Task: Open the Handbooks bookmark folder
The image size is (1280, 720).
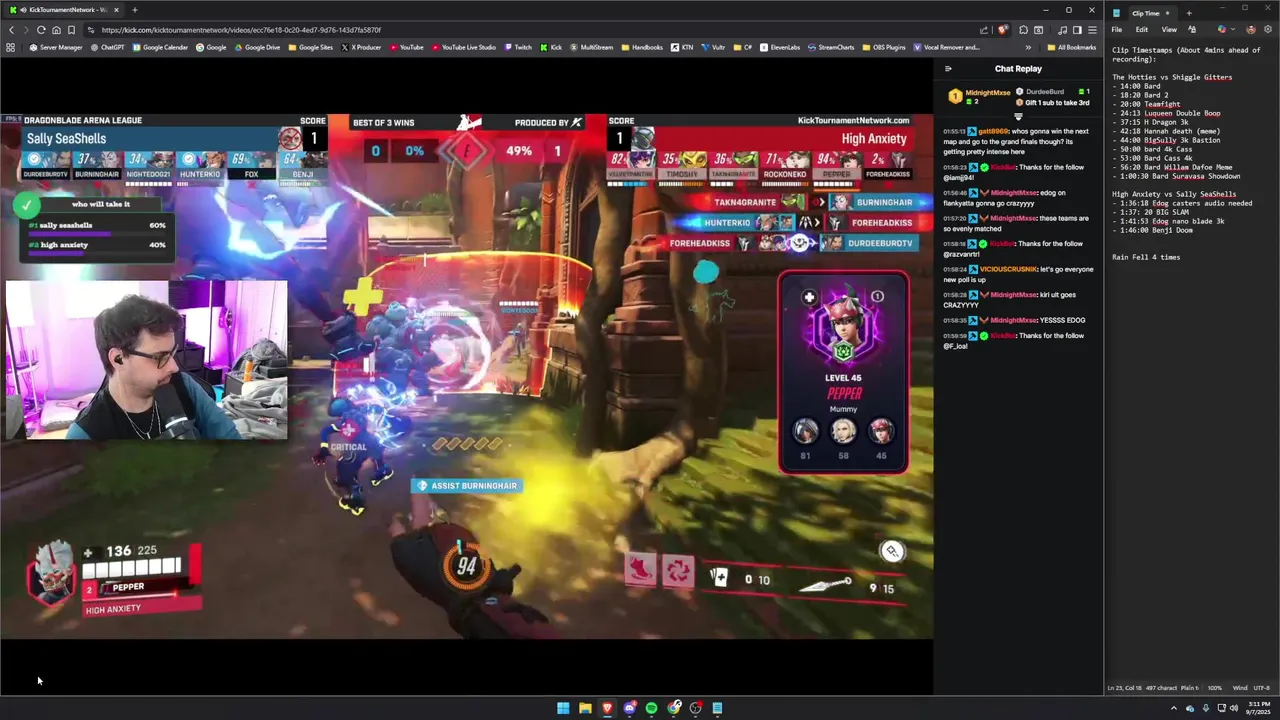Action: [641, 47]
